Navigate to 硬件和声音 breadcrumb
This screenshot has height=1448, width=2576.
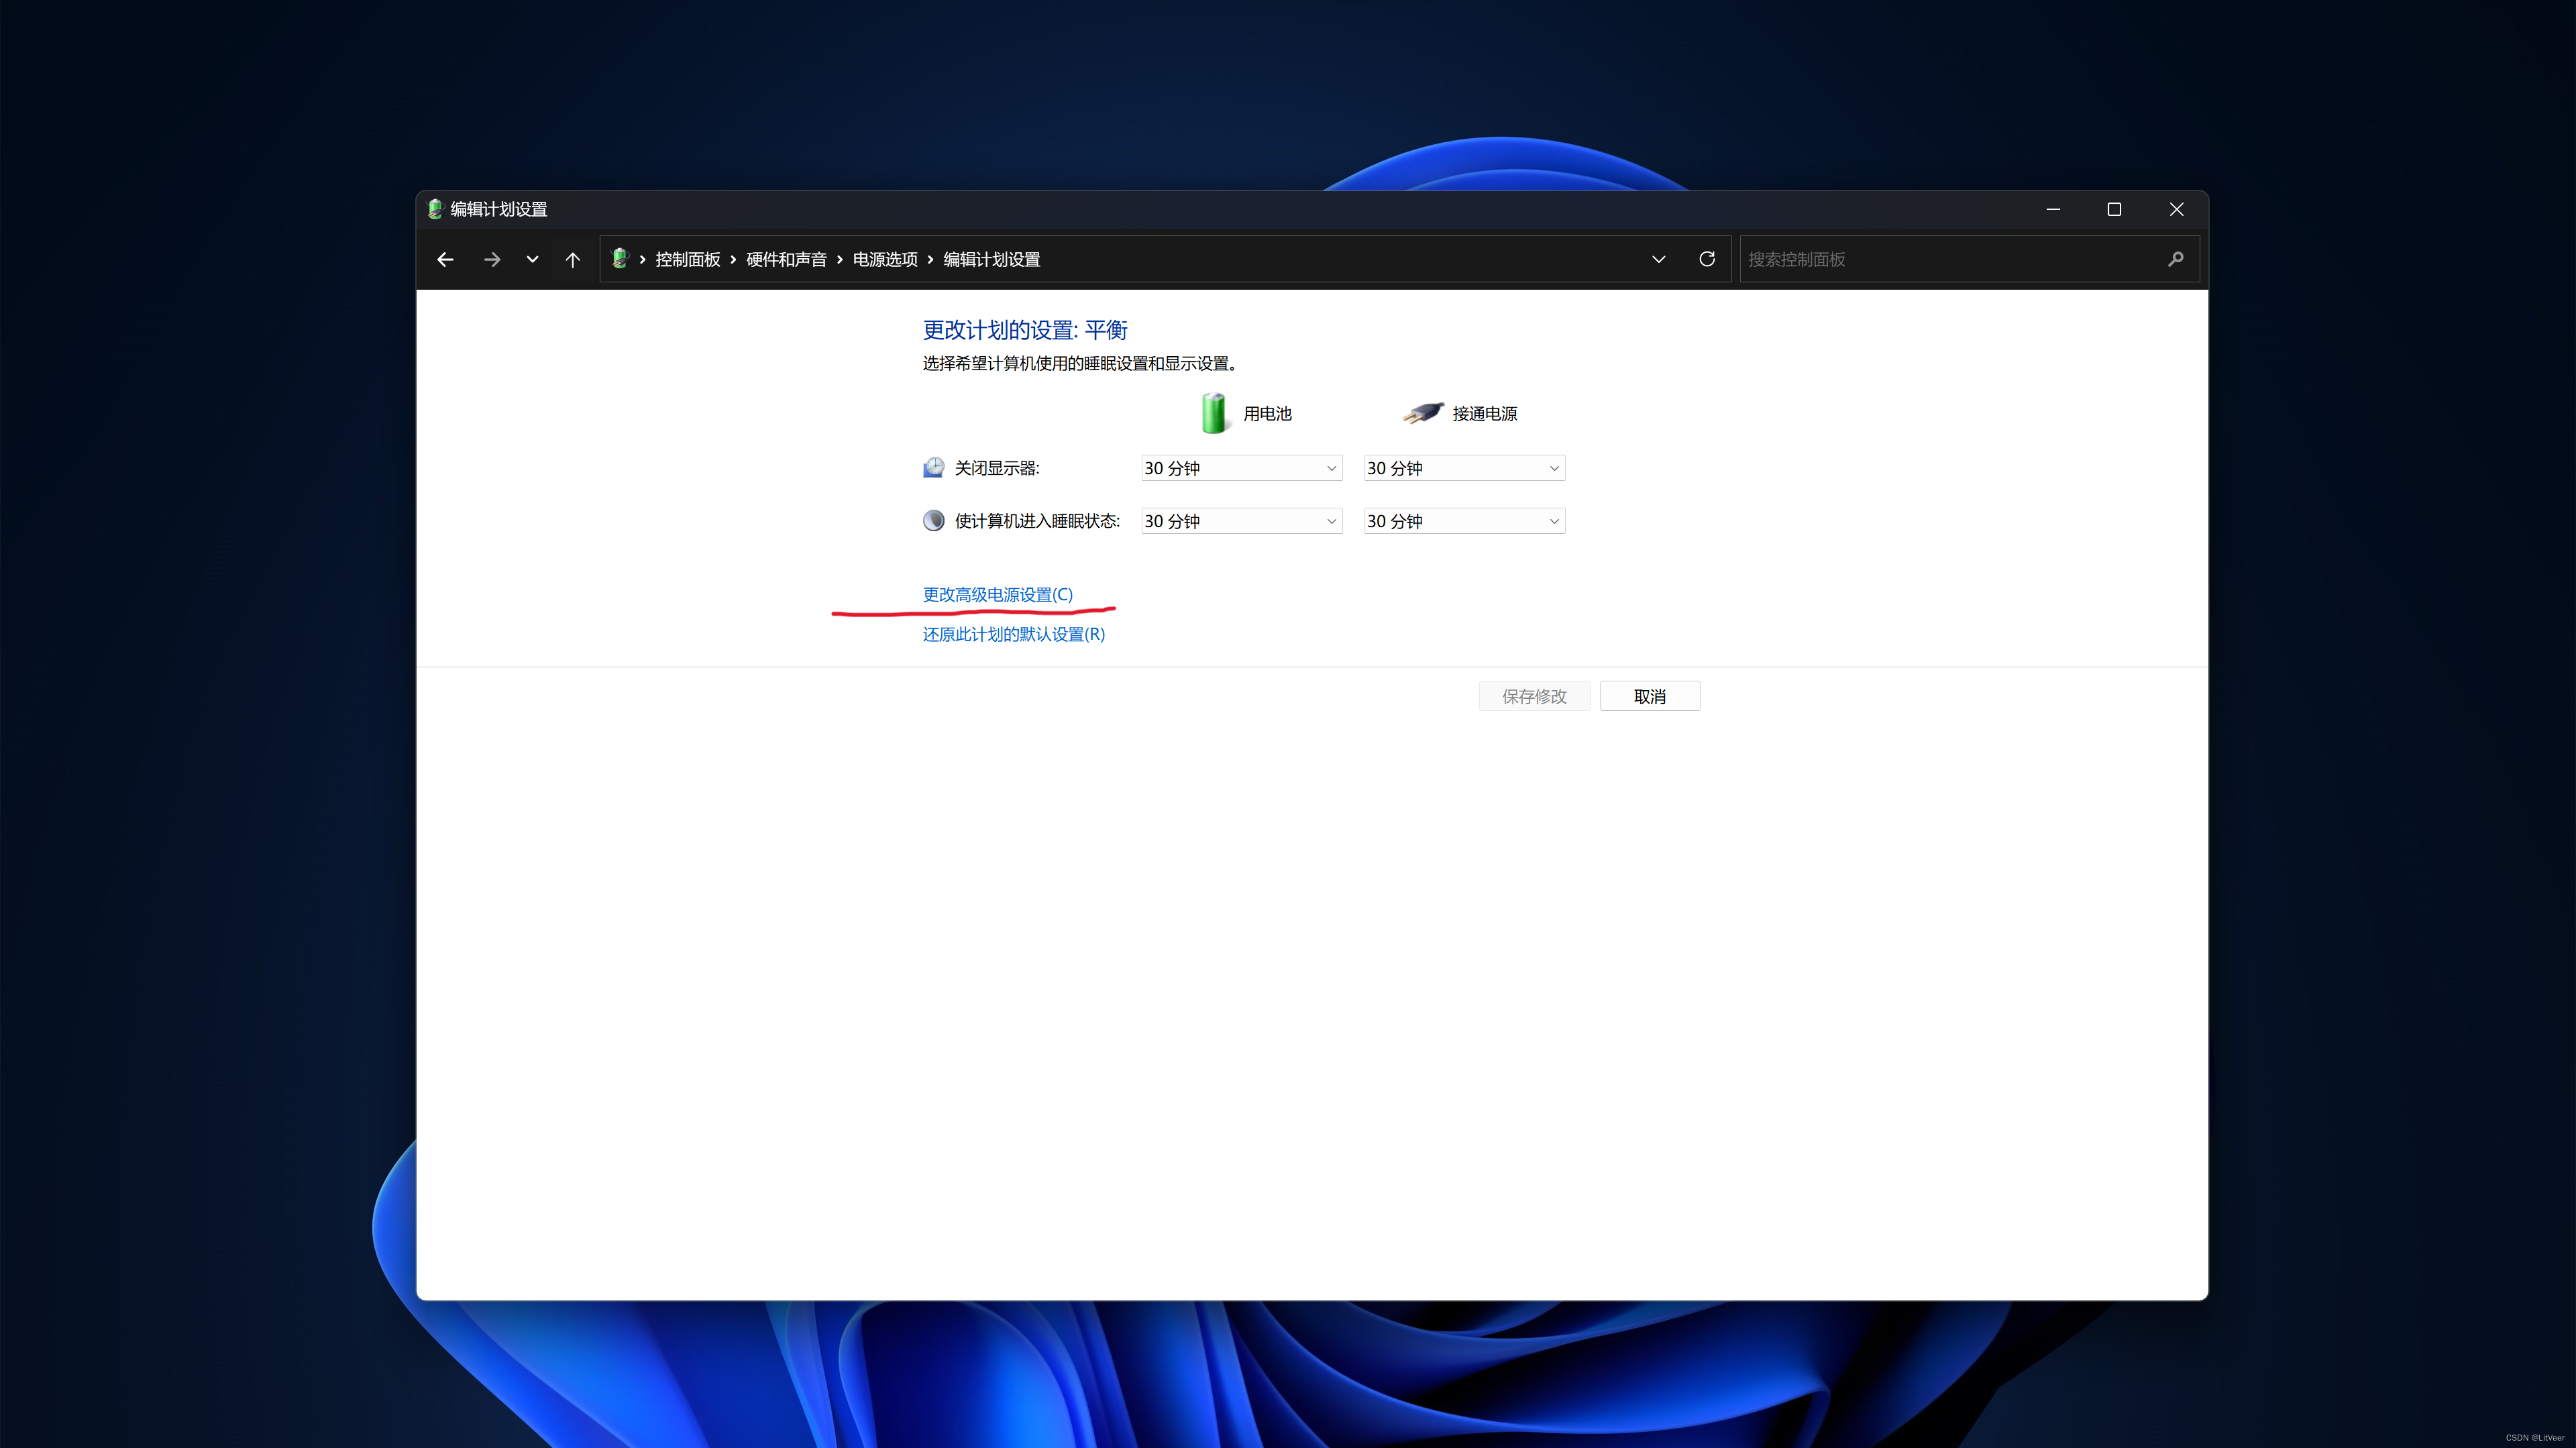click(x=786, y=259)
